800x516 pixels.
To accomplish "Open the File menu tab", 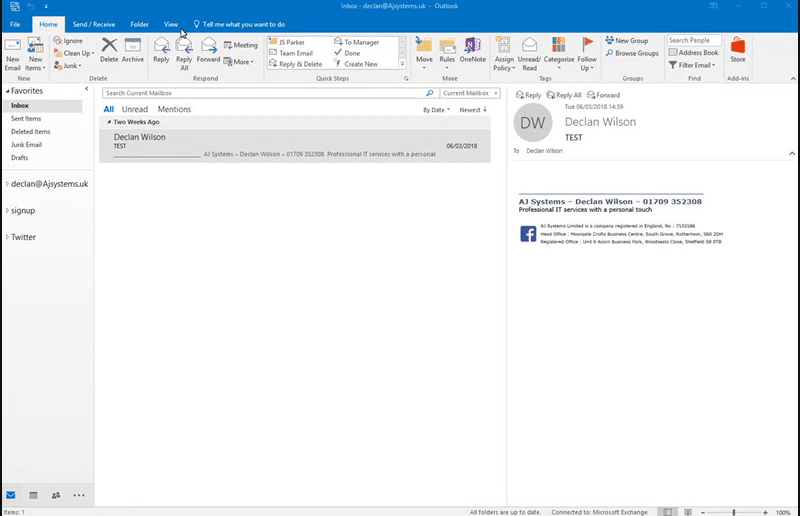I will (x=15, y=23).
